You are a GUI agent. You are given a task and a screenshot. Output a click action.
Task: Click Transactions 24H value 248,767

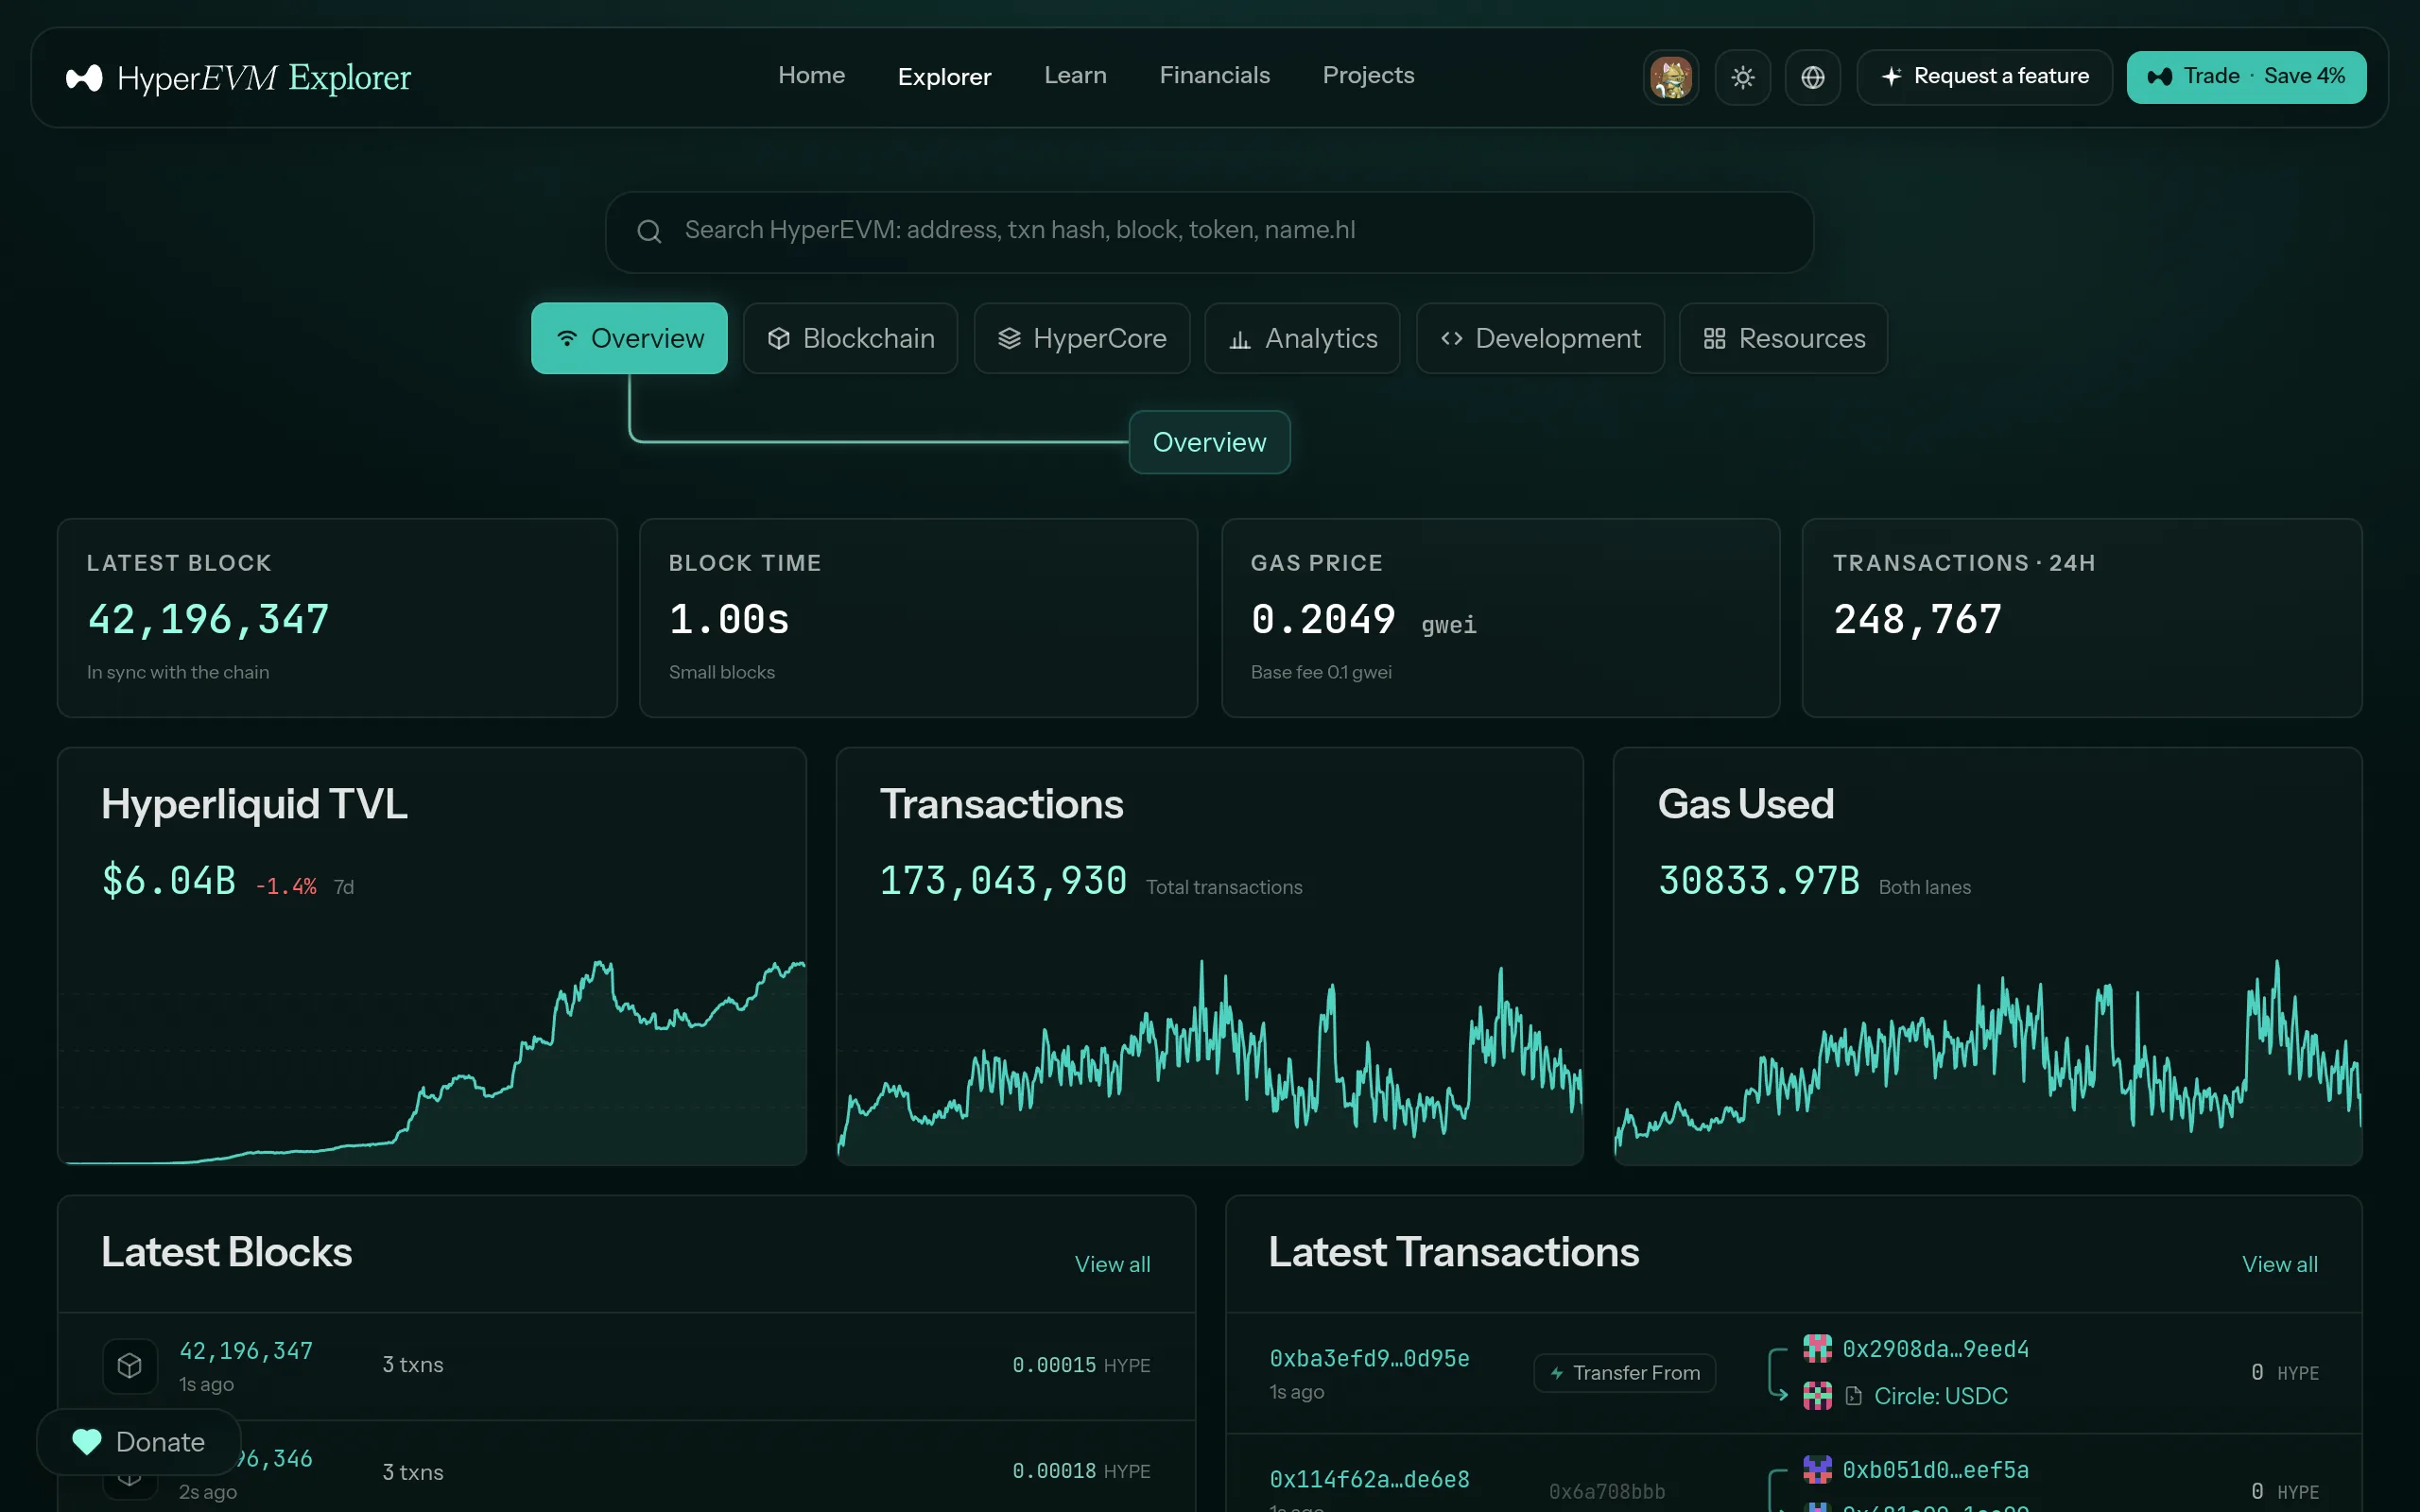(x=1917, y=620)
